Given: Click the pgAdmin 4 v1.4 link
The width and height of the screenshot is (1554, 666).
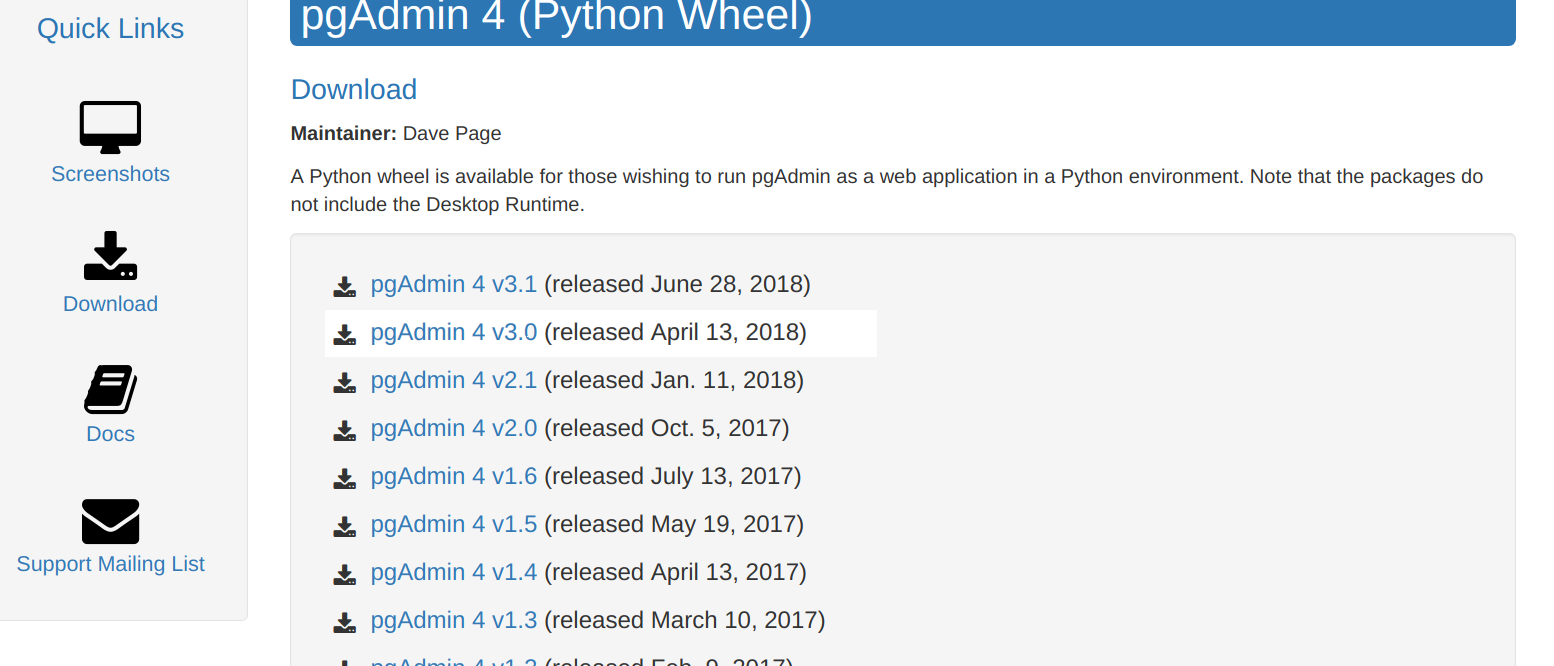Looking at the screenshot, I should [454, 572].
